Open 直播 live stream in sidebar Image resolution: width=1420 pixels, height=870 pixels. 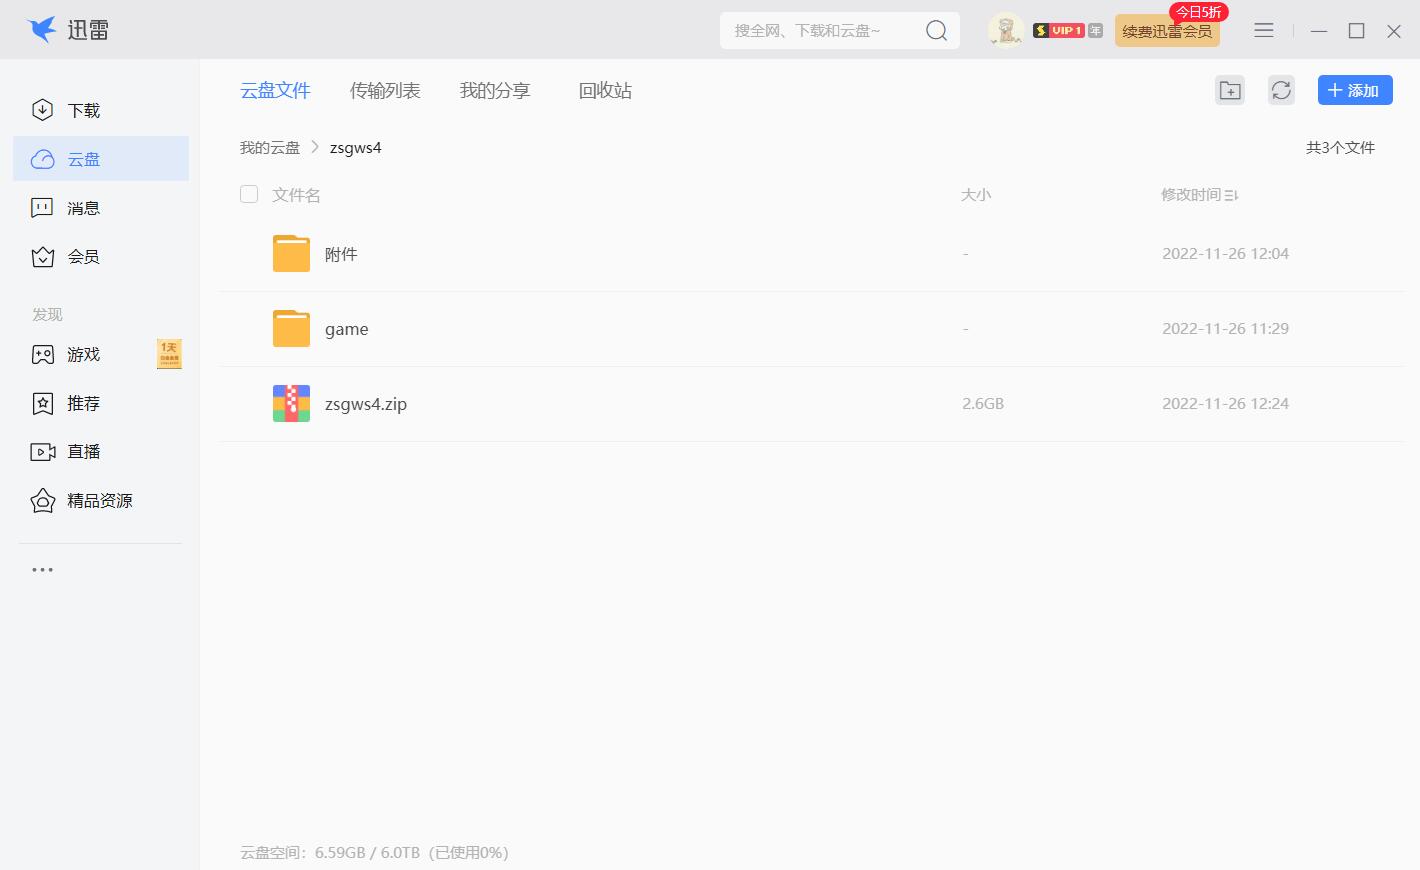(x=84, y=452)
